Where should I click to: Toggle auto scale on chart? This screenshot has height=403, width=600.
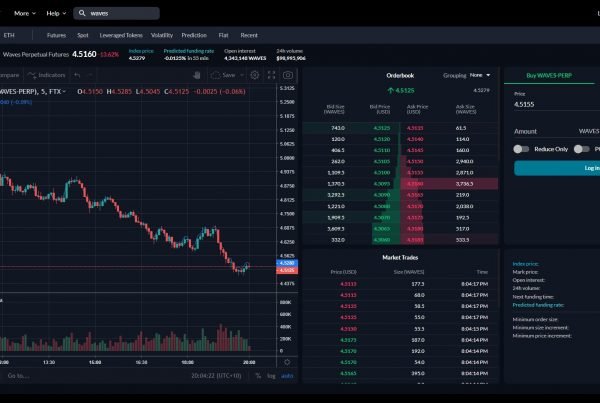(x=287, y=376)
